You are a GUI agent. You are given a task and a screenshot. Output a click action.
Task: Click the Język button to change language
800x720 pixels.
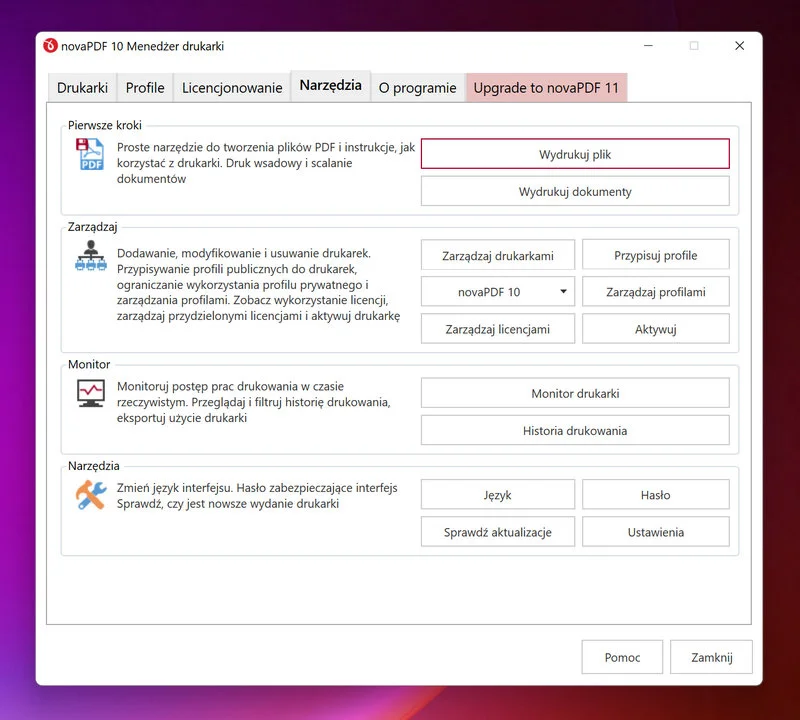pos(498,495)
